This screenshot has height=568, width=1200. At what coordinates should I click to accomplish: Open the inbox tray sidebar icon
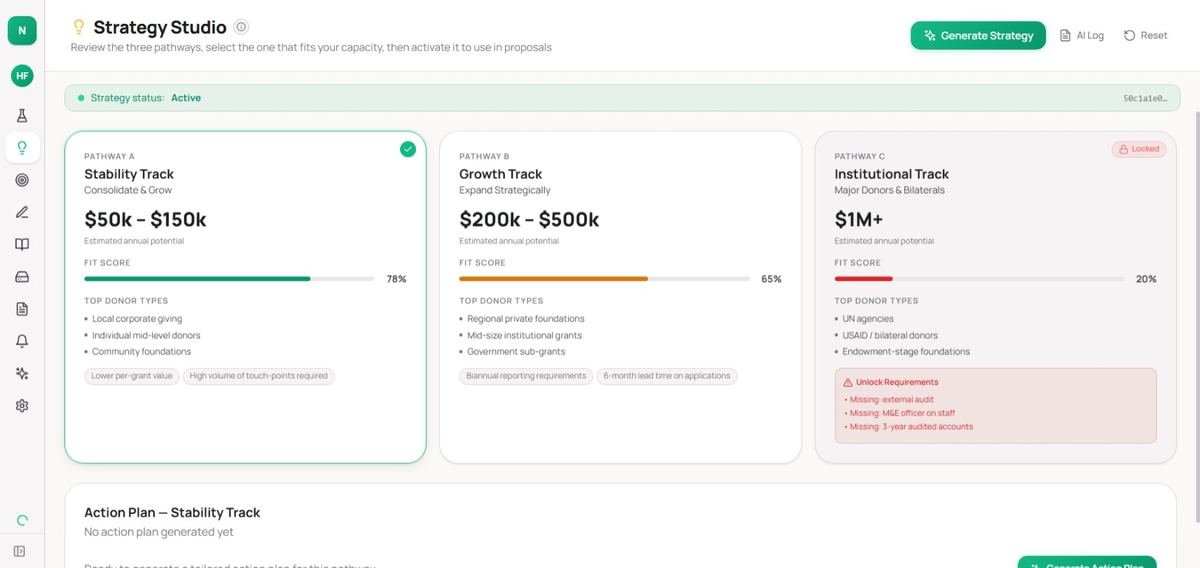[22, 277]
